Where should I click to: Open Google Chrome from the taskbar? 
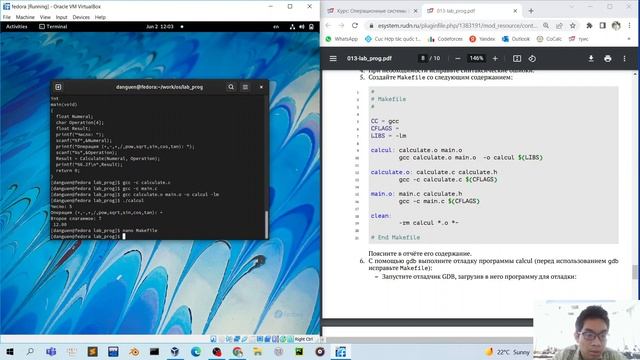(x=237, y=351)
